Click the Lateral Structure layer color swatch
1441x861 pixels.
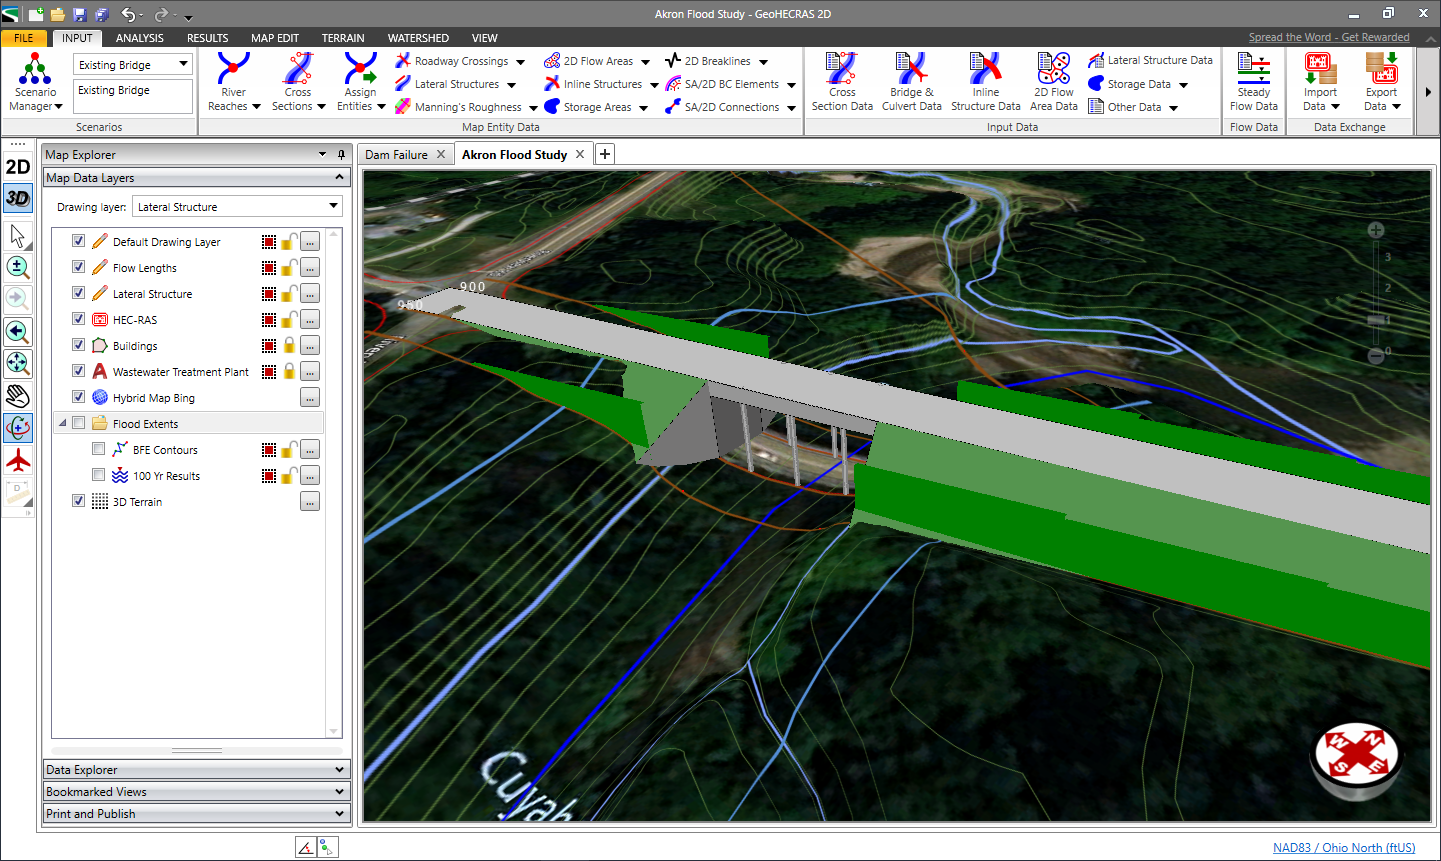point(267,293)
